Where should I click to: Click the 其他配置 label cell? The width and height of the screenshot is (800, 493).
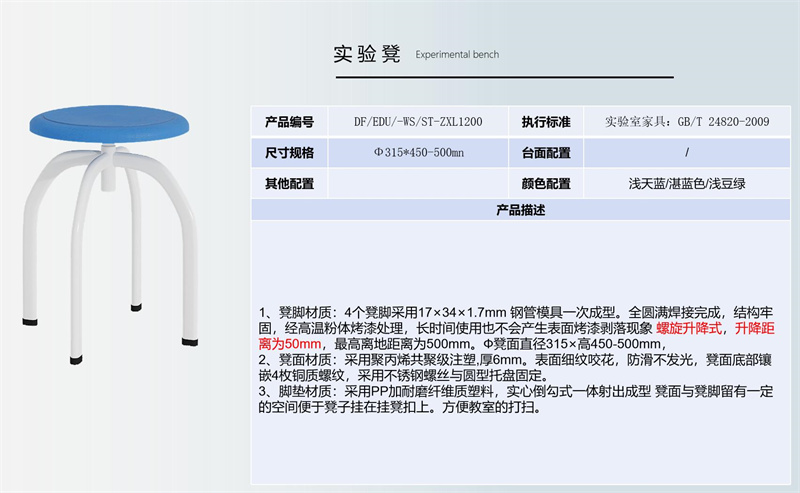point(289,183)
